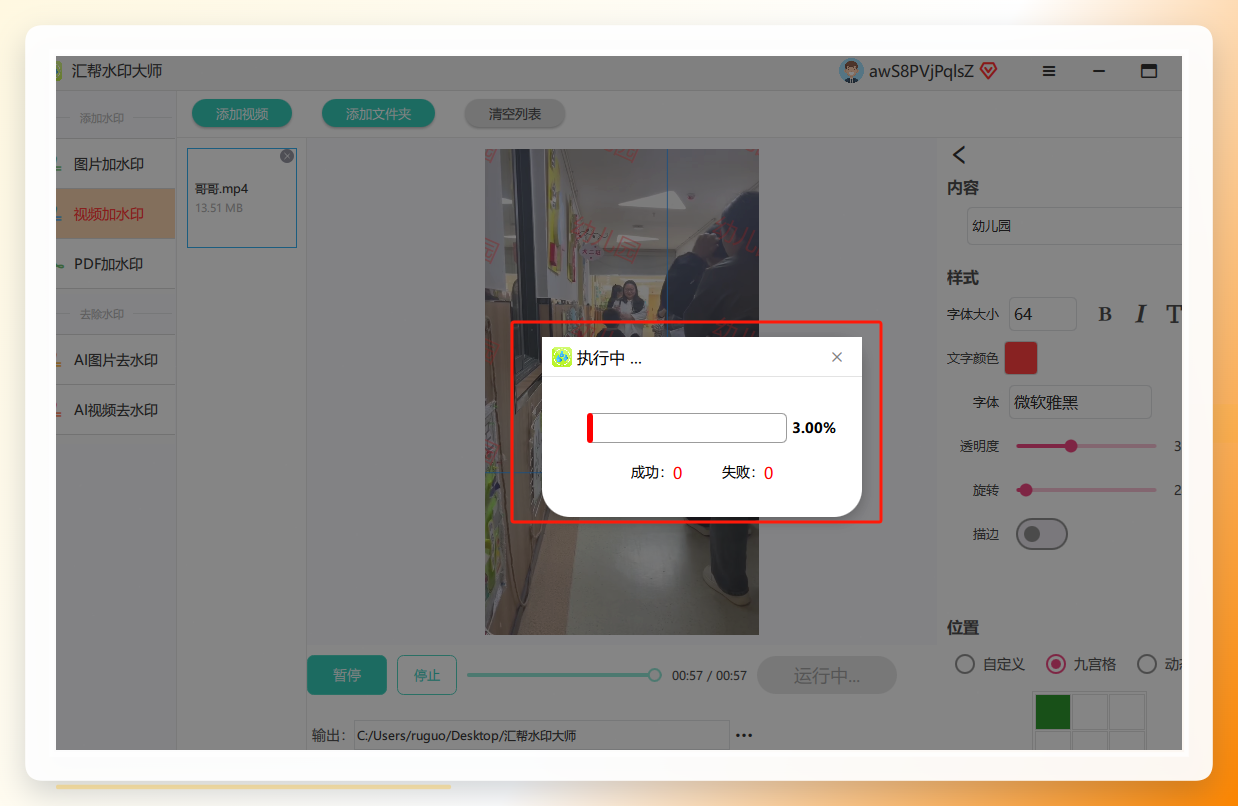Click the red 文字颜色 color swatch
Screen dimensions: 1238x806
pos(1021,358)
